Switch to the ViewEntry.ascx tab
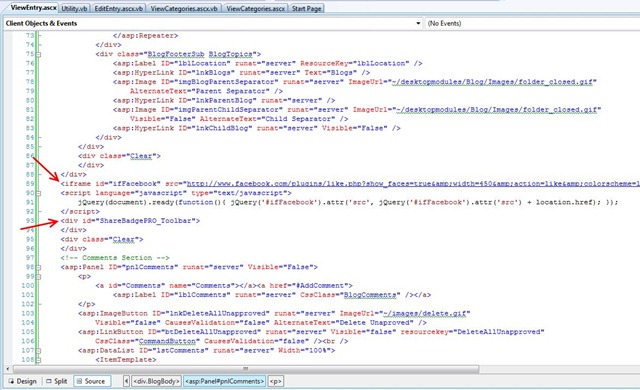The width and height of the screenshot is (640, 390). coord(33,7)
